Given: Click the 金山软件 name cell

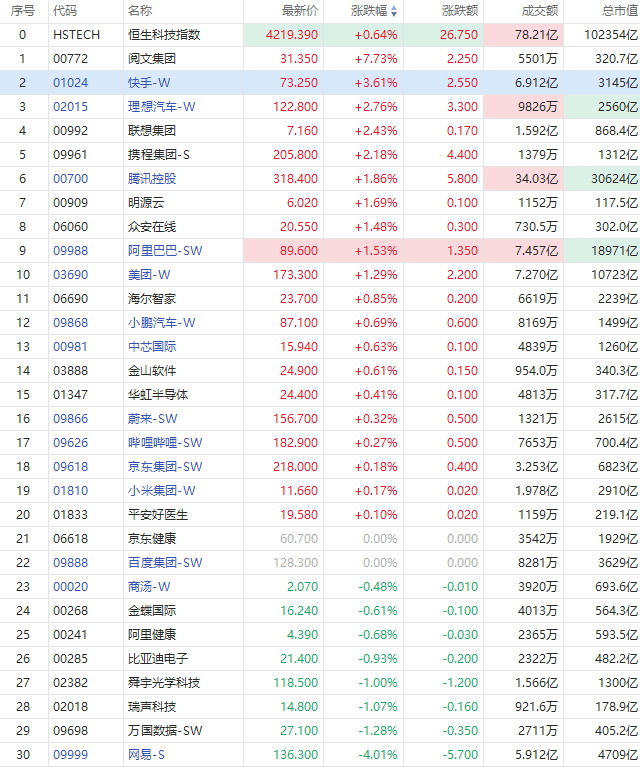Looking at the screenshot, I should pos(152,370).
